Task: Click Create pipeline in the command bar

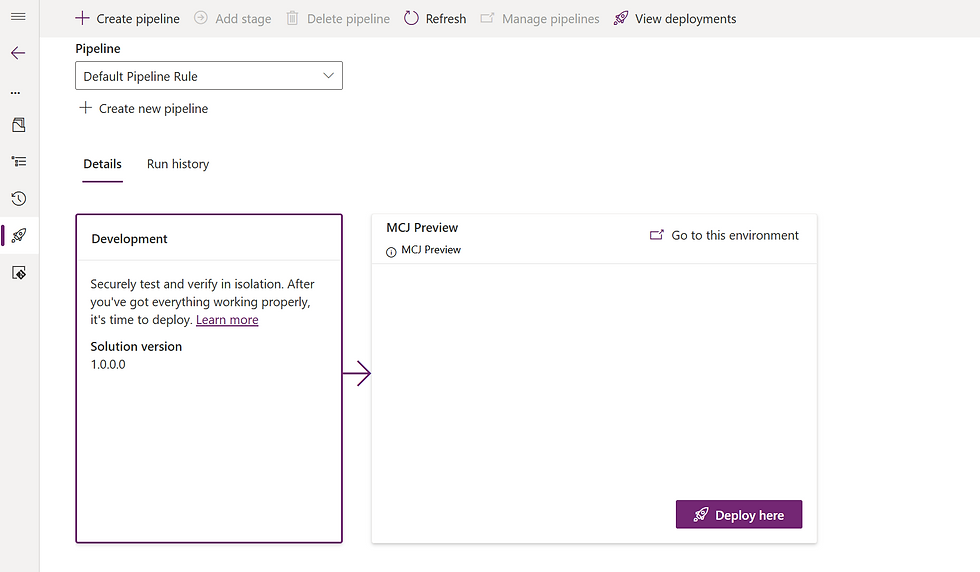Action: tap(127, 19)
